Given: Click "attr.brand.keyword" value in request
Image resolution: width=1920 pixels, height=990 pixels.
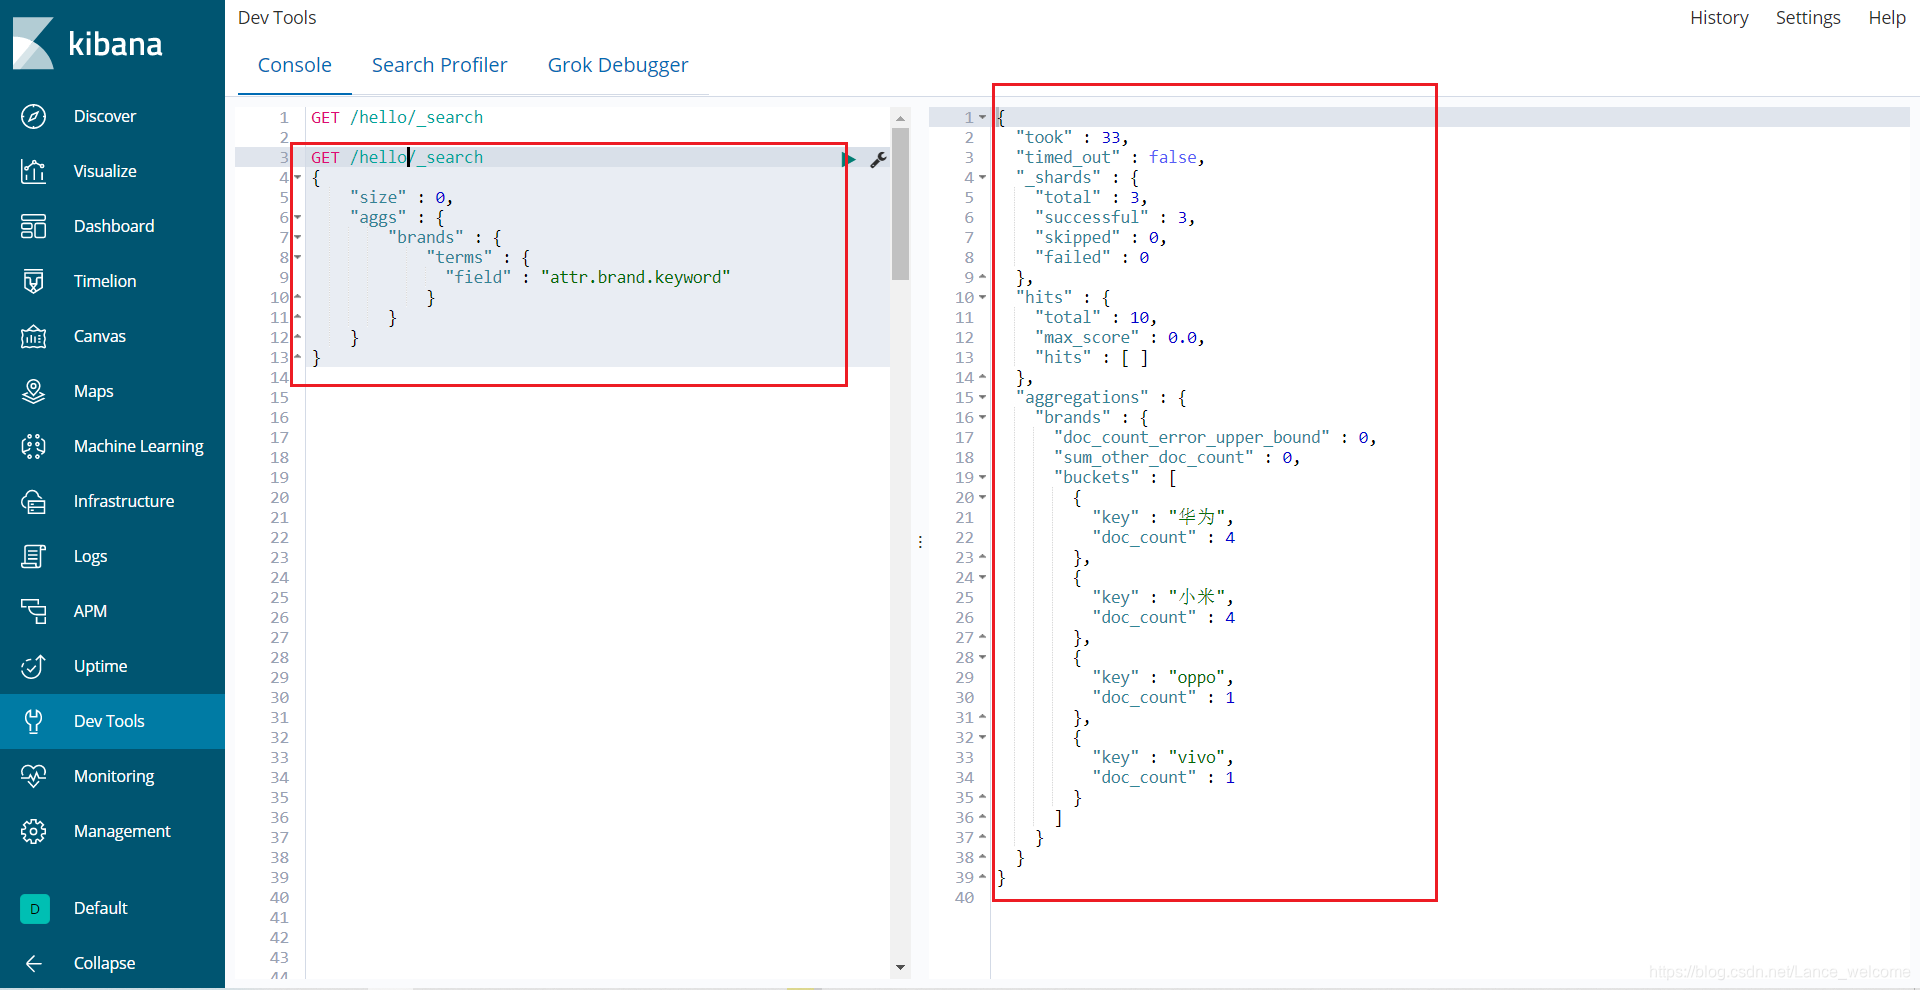Looking at the screenshot, I should (x=636, y=277).
